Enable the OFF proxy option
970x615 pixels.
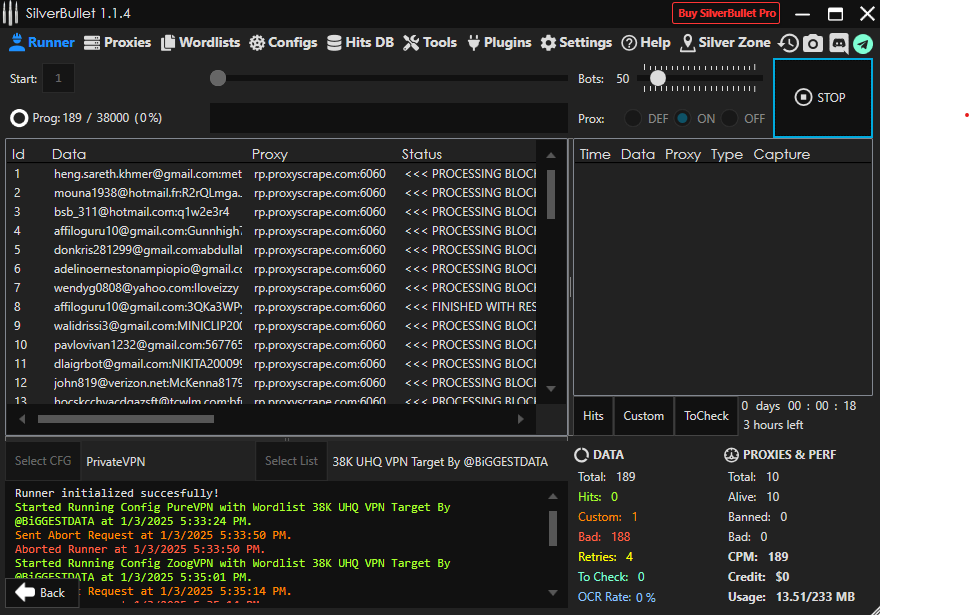(x=729, y=118)
